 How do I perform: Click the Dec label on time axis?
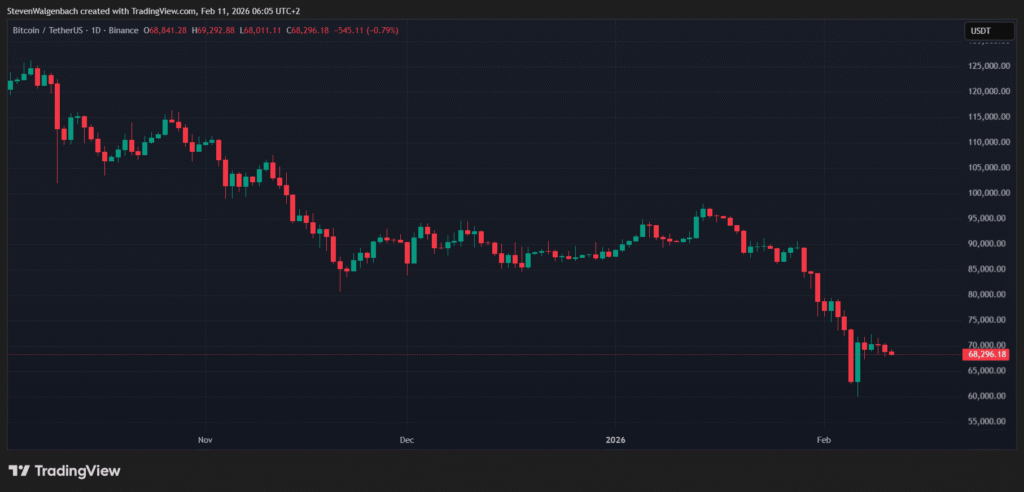tap(407, 440)
